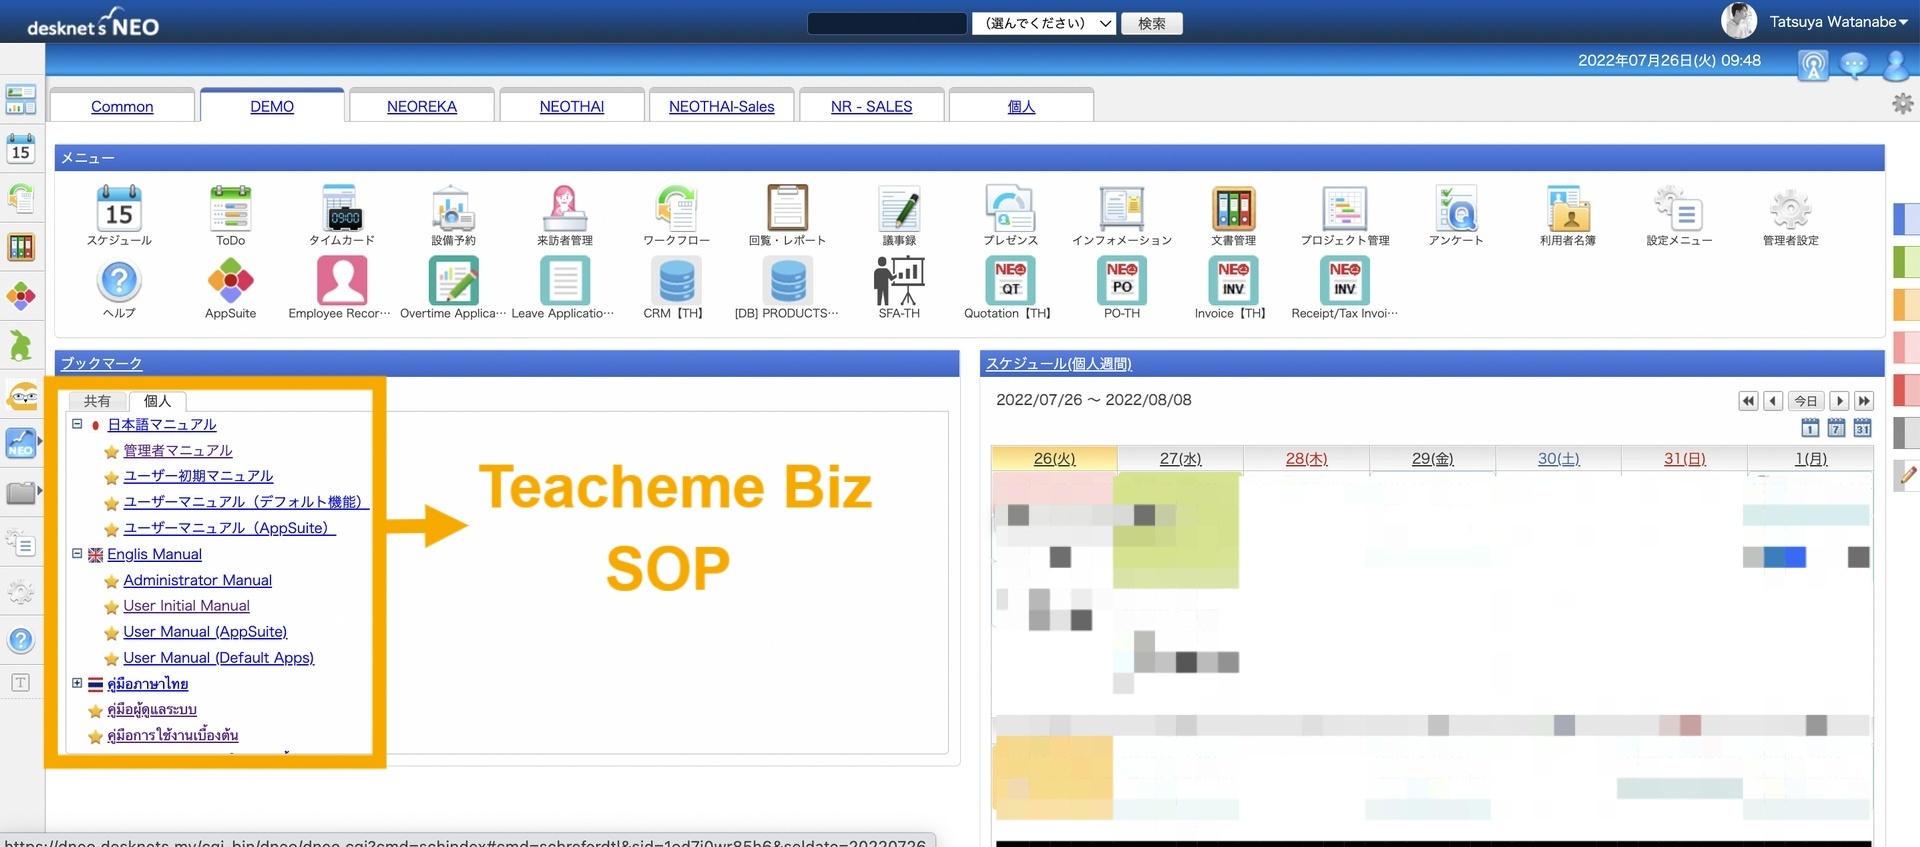This screenshot has height=847, width=1920.
Task: Jump forward one week in schedule
Action: pyautogui.click(x=1864, y=401)
